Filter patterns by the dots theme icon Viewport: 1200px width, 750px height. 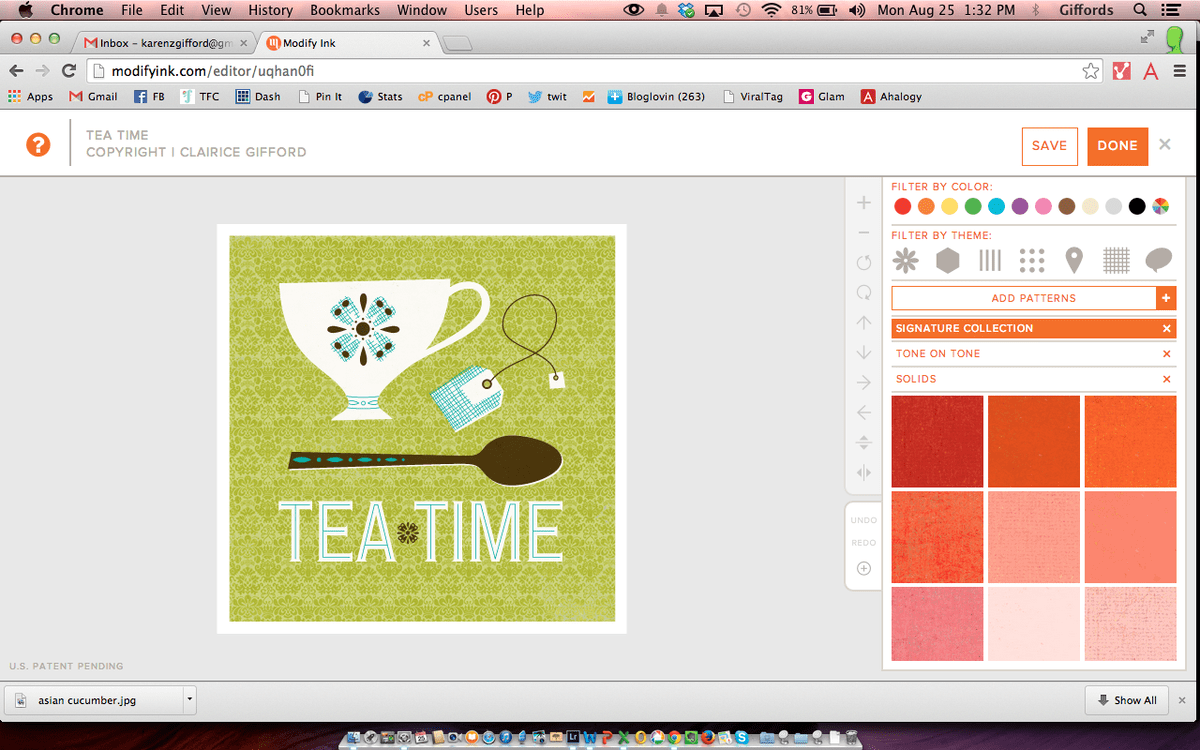[1032, 261]
